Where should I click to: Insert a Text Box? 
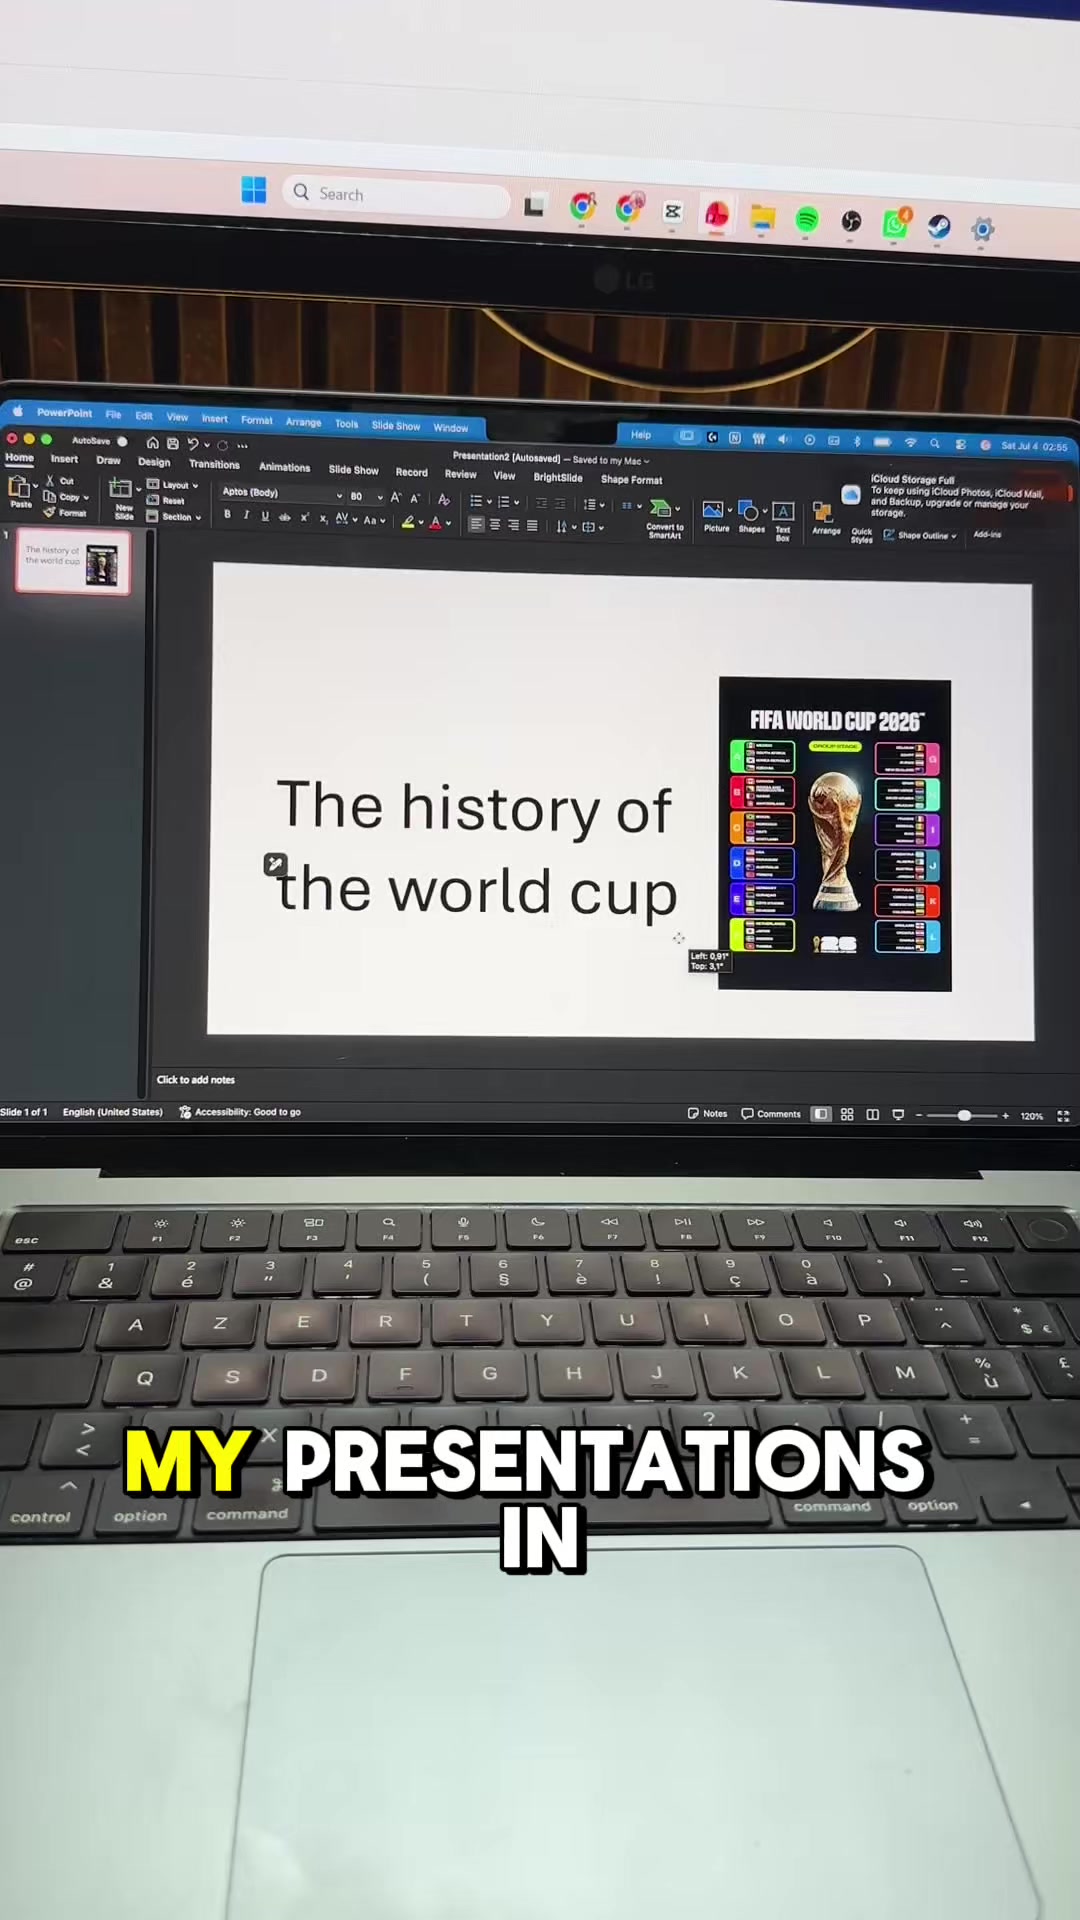click(x=783, y=520)
